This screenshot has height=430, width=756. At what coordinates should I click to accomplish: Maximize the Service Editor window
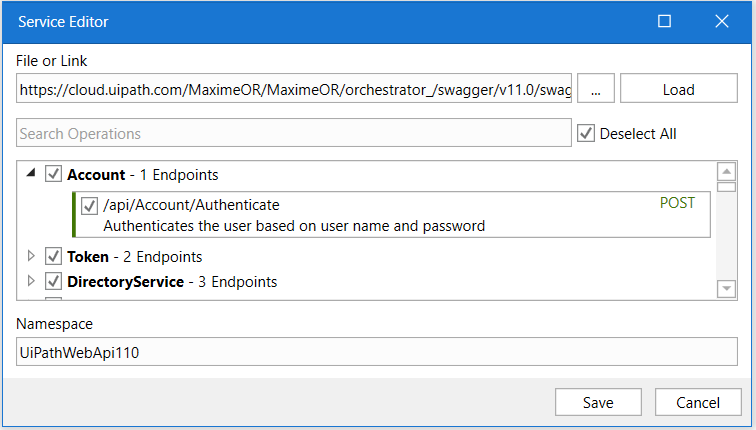pos(664,21)
